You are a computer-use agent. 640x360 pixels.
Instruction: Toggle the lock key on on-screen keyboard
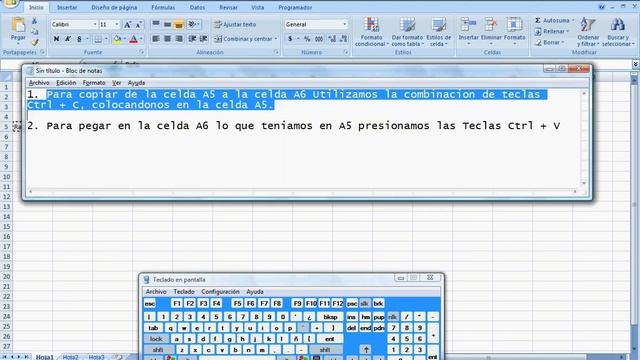tap(156, 339)
